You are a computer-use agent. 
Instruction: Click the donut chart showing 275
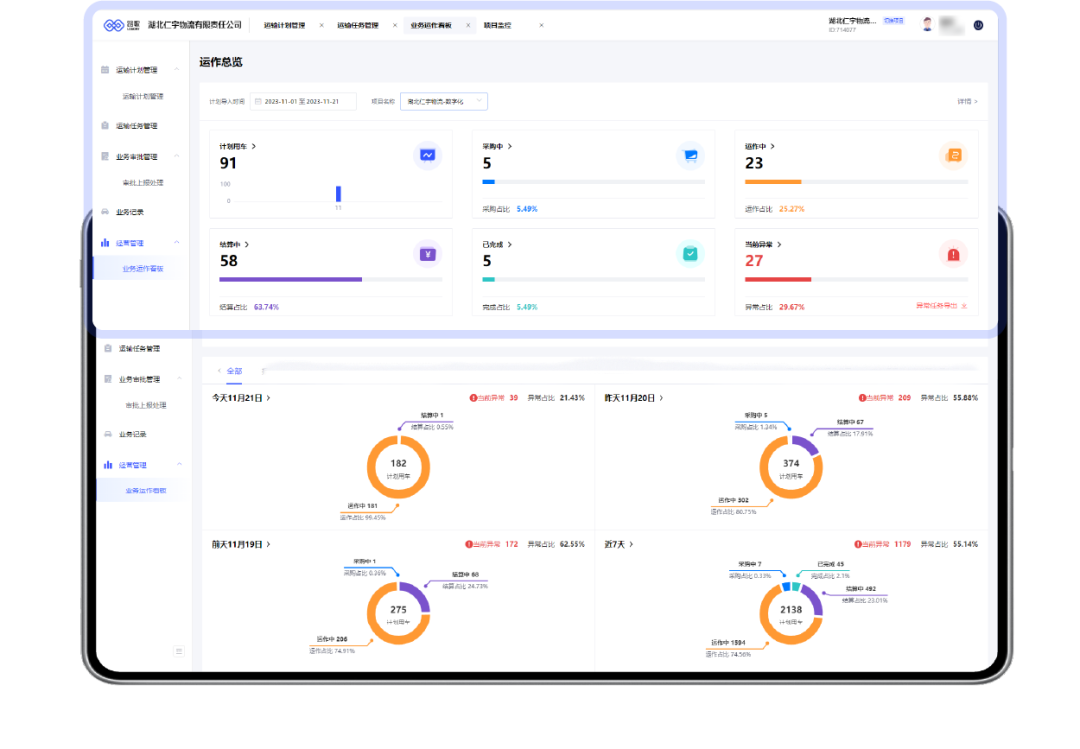pos(398,613)
